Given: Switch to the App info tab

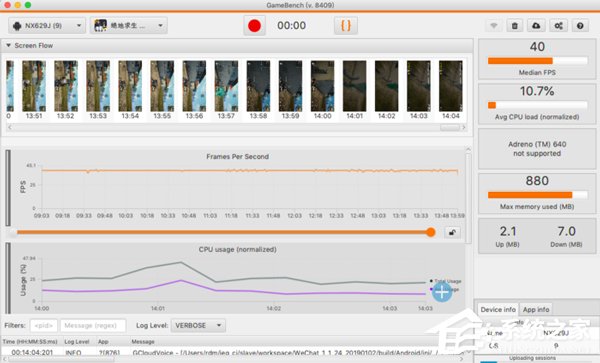Looking at the screenshot, I should tap(536, 309).
